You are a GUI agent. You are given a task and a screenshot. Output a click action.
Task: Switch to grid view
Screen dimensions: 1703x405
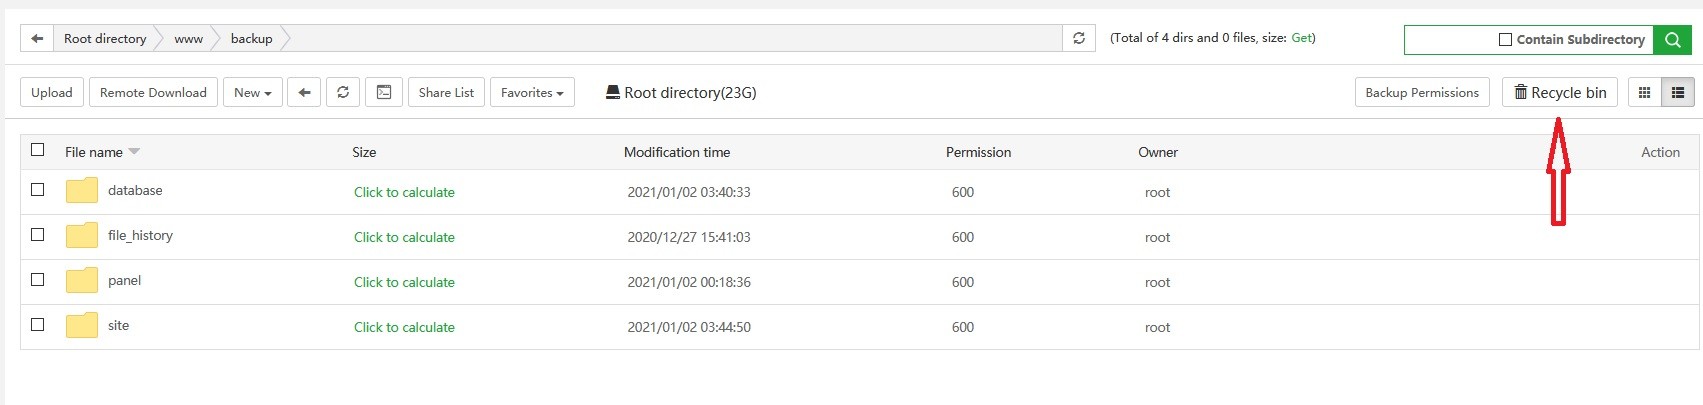pos(1644,93)
